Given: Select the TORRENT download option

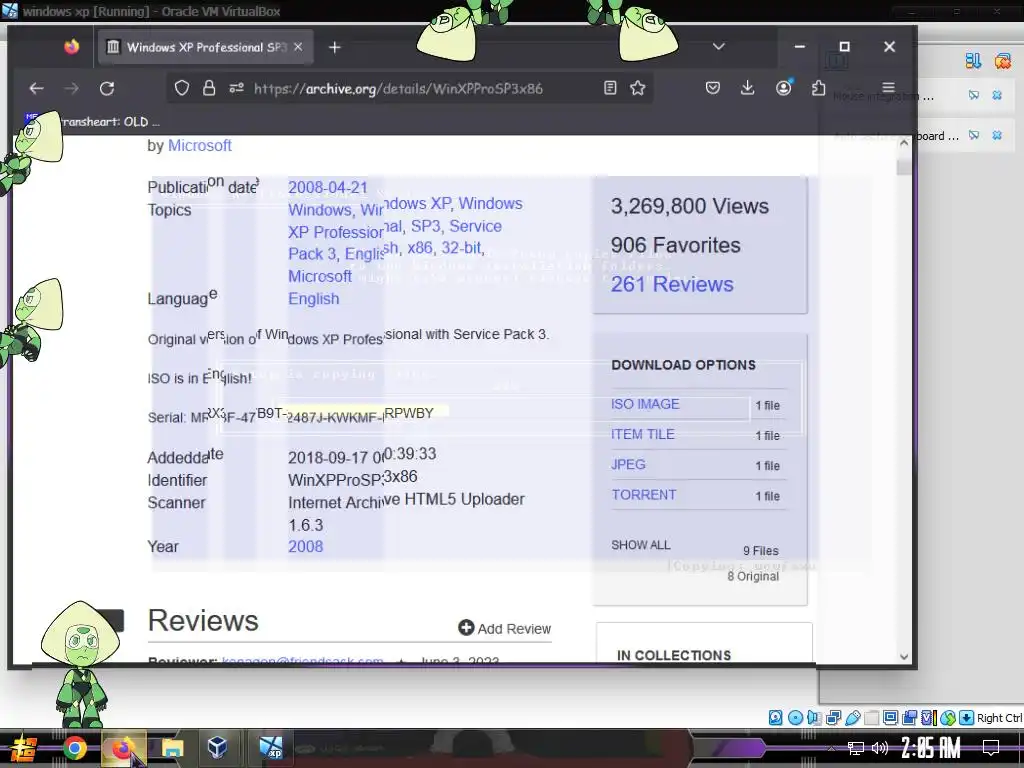Looking at the screenshot, I should (644, 494).
